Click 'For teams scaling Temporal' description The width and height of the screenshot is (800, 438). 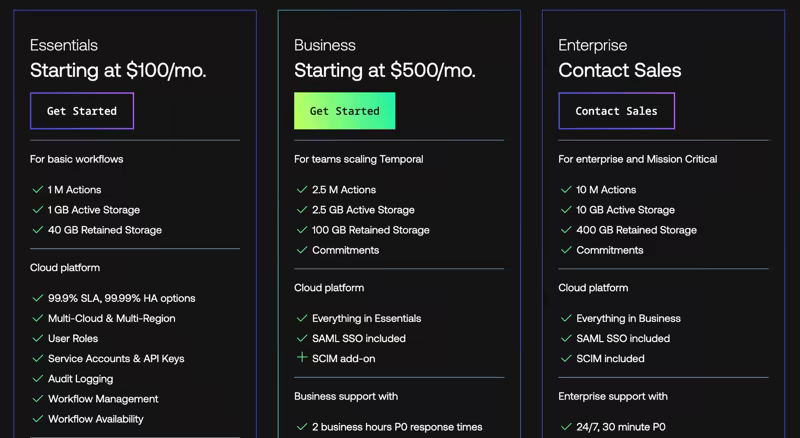359,159
